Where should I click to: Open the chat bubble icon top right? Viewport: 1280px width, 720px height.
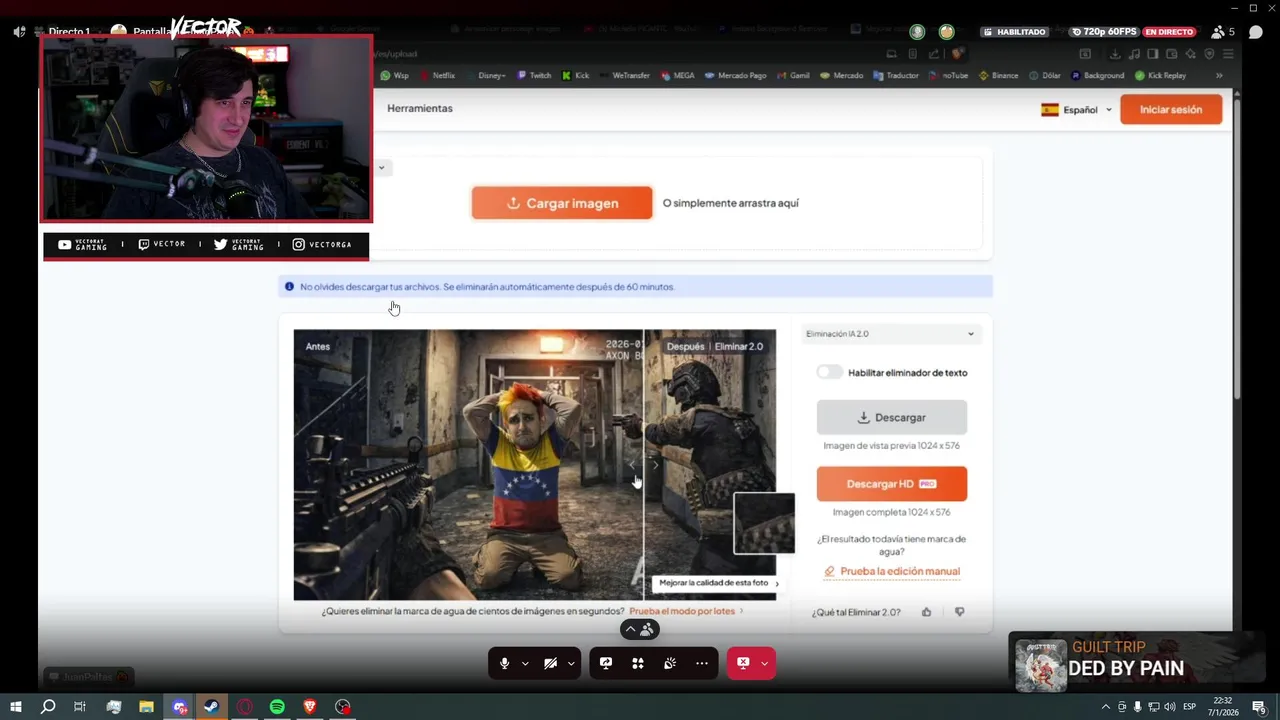[1255, 32]
